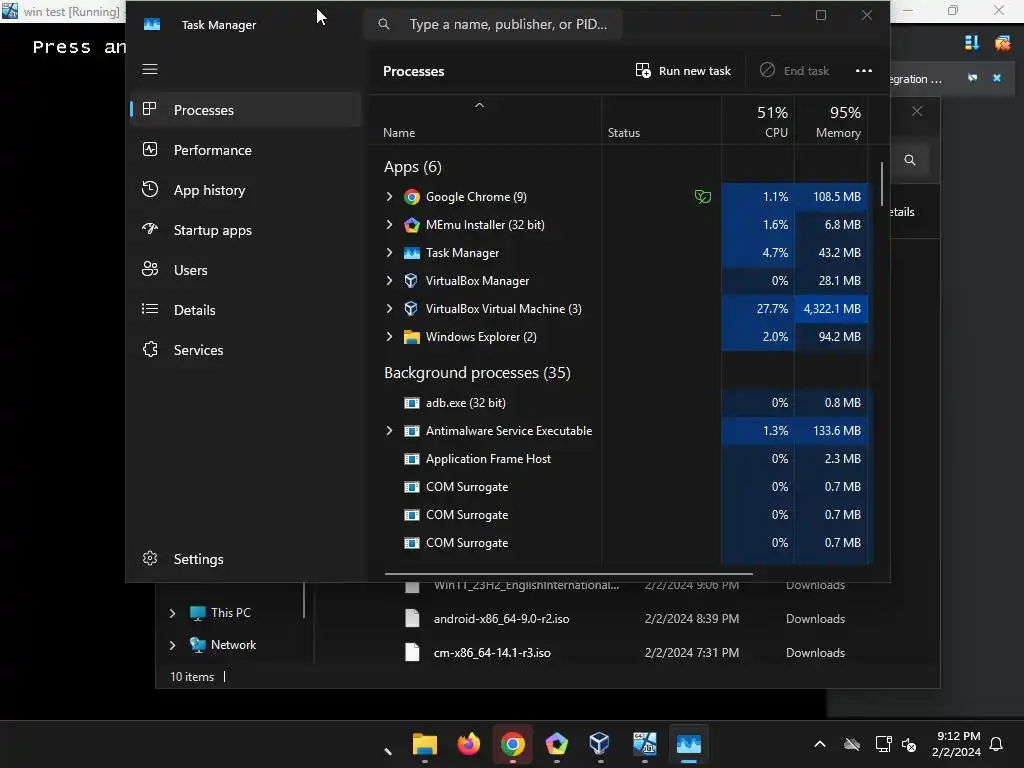Open Firefox from the taskbar
This screenshot has width=1024, height=768.
point(468,744)
